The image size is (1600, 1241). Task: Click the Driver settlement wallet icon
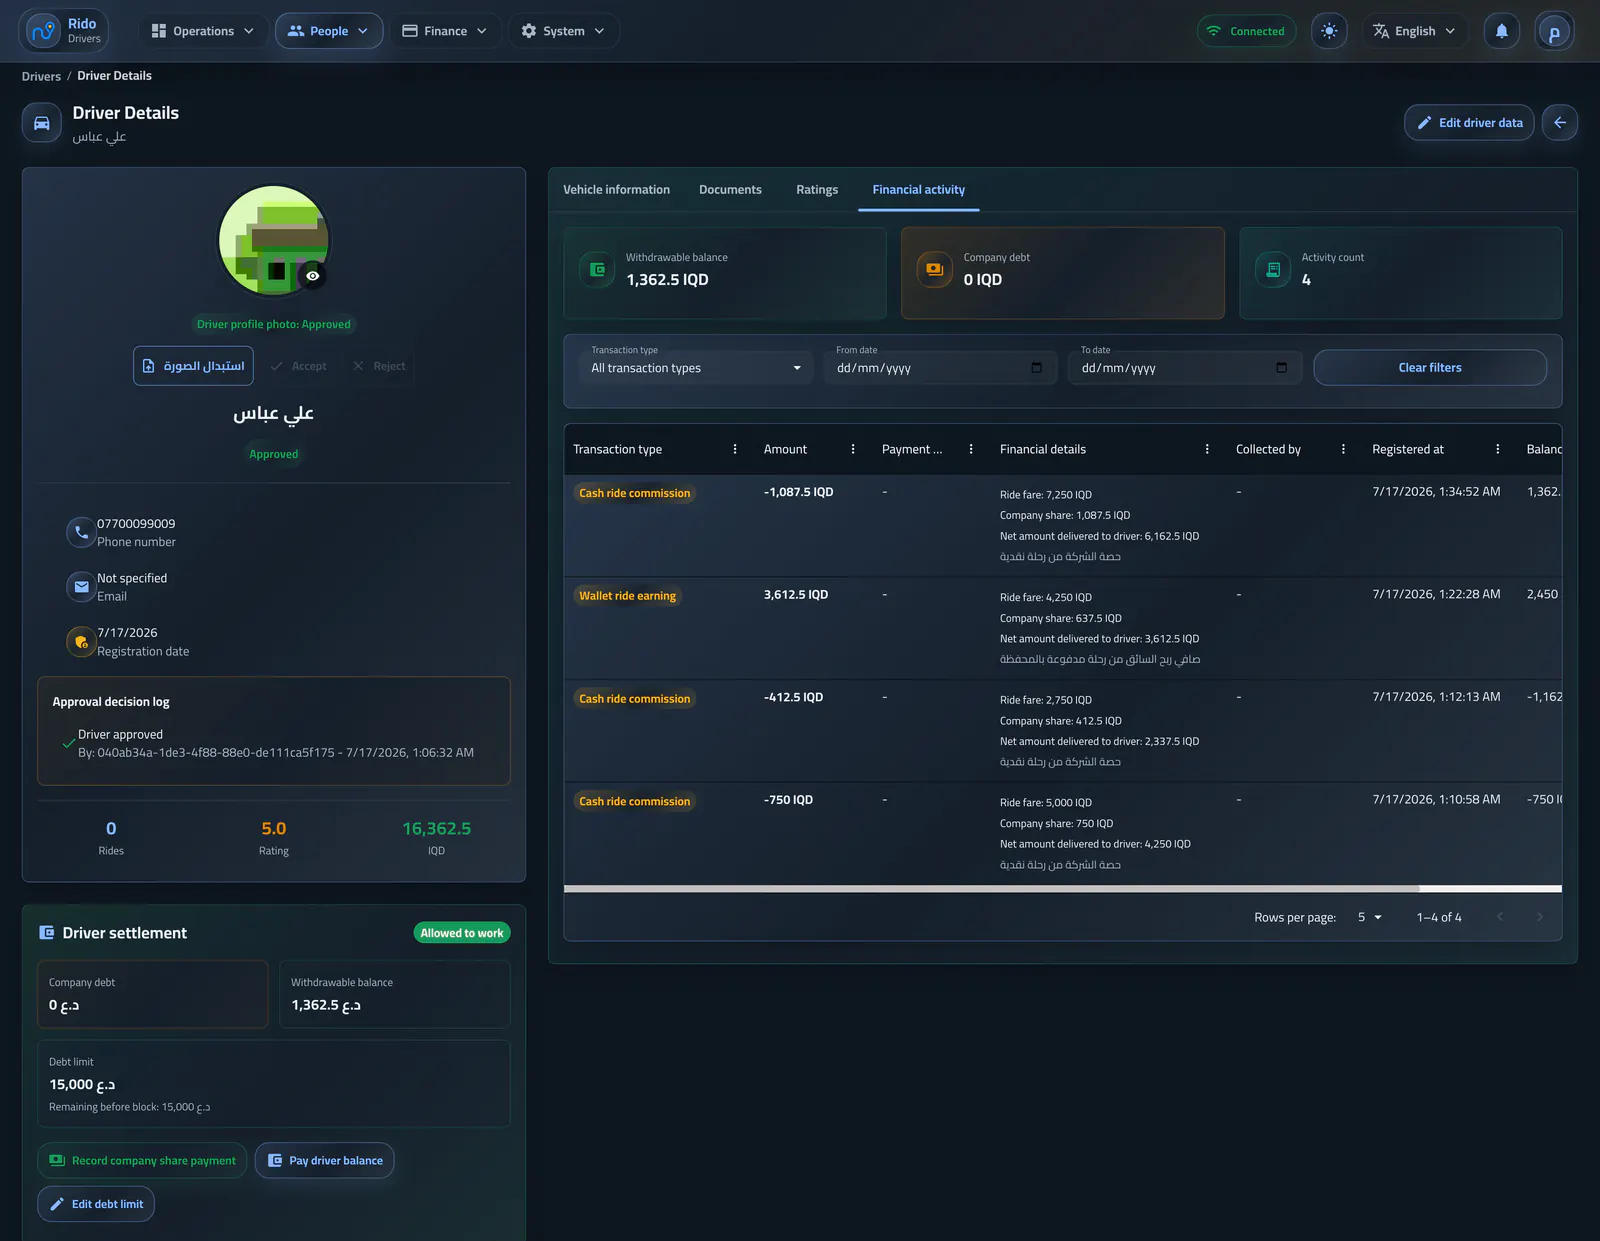(46, 933)
